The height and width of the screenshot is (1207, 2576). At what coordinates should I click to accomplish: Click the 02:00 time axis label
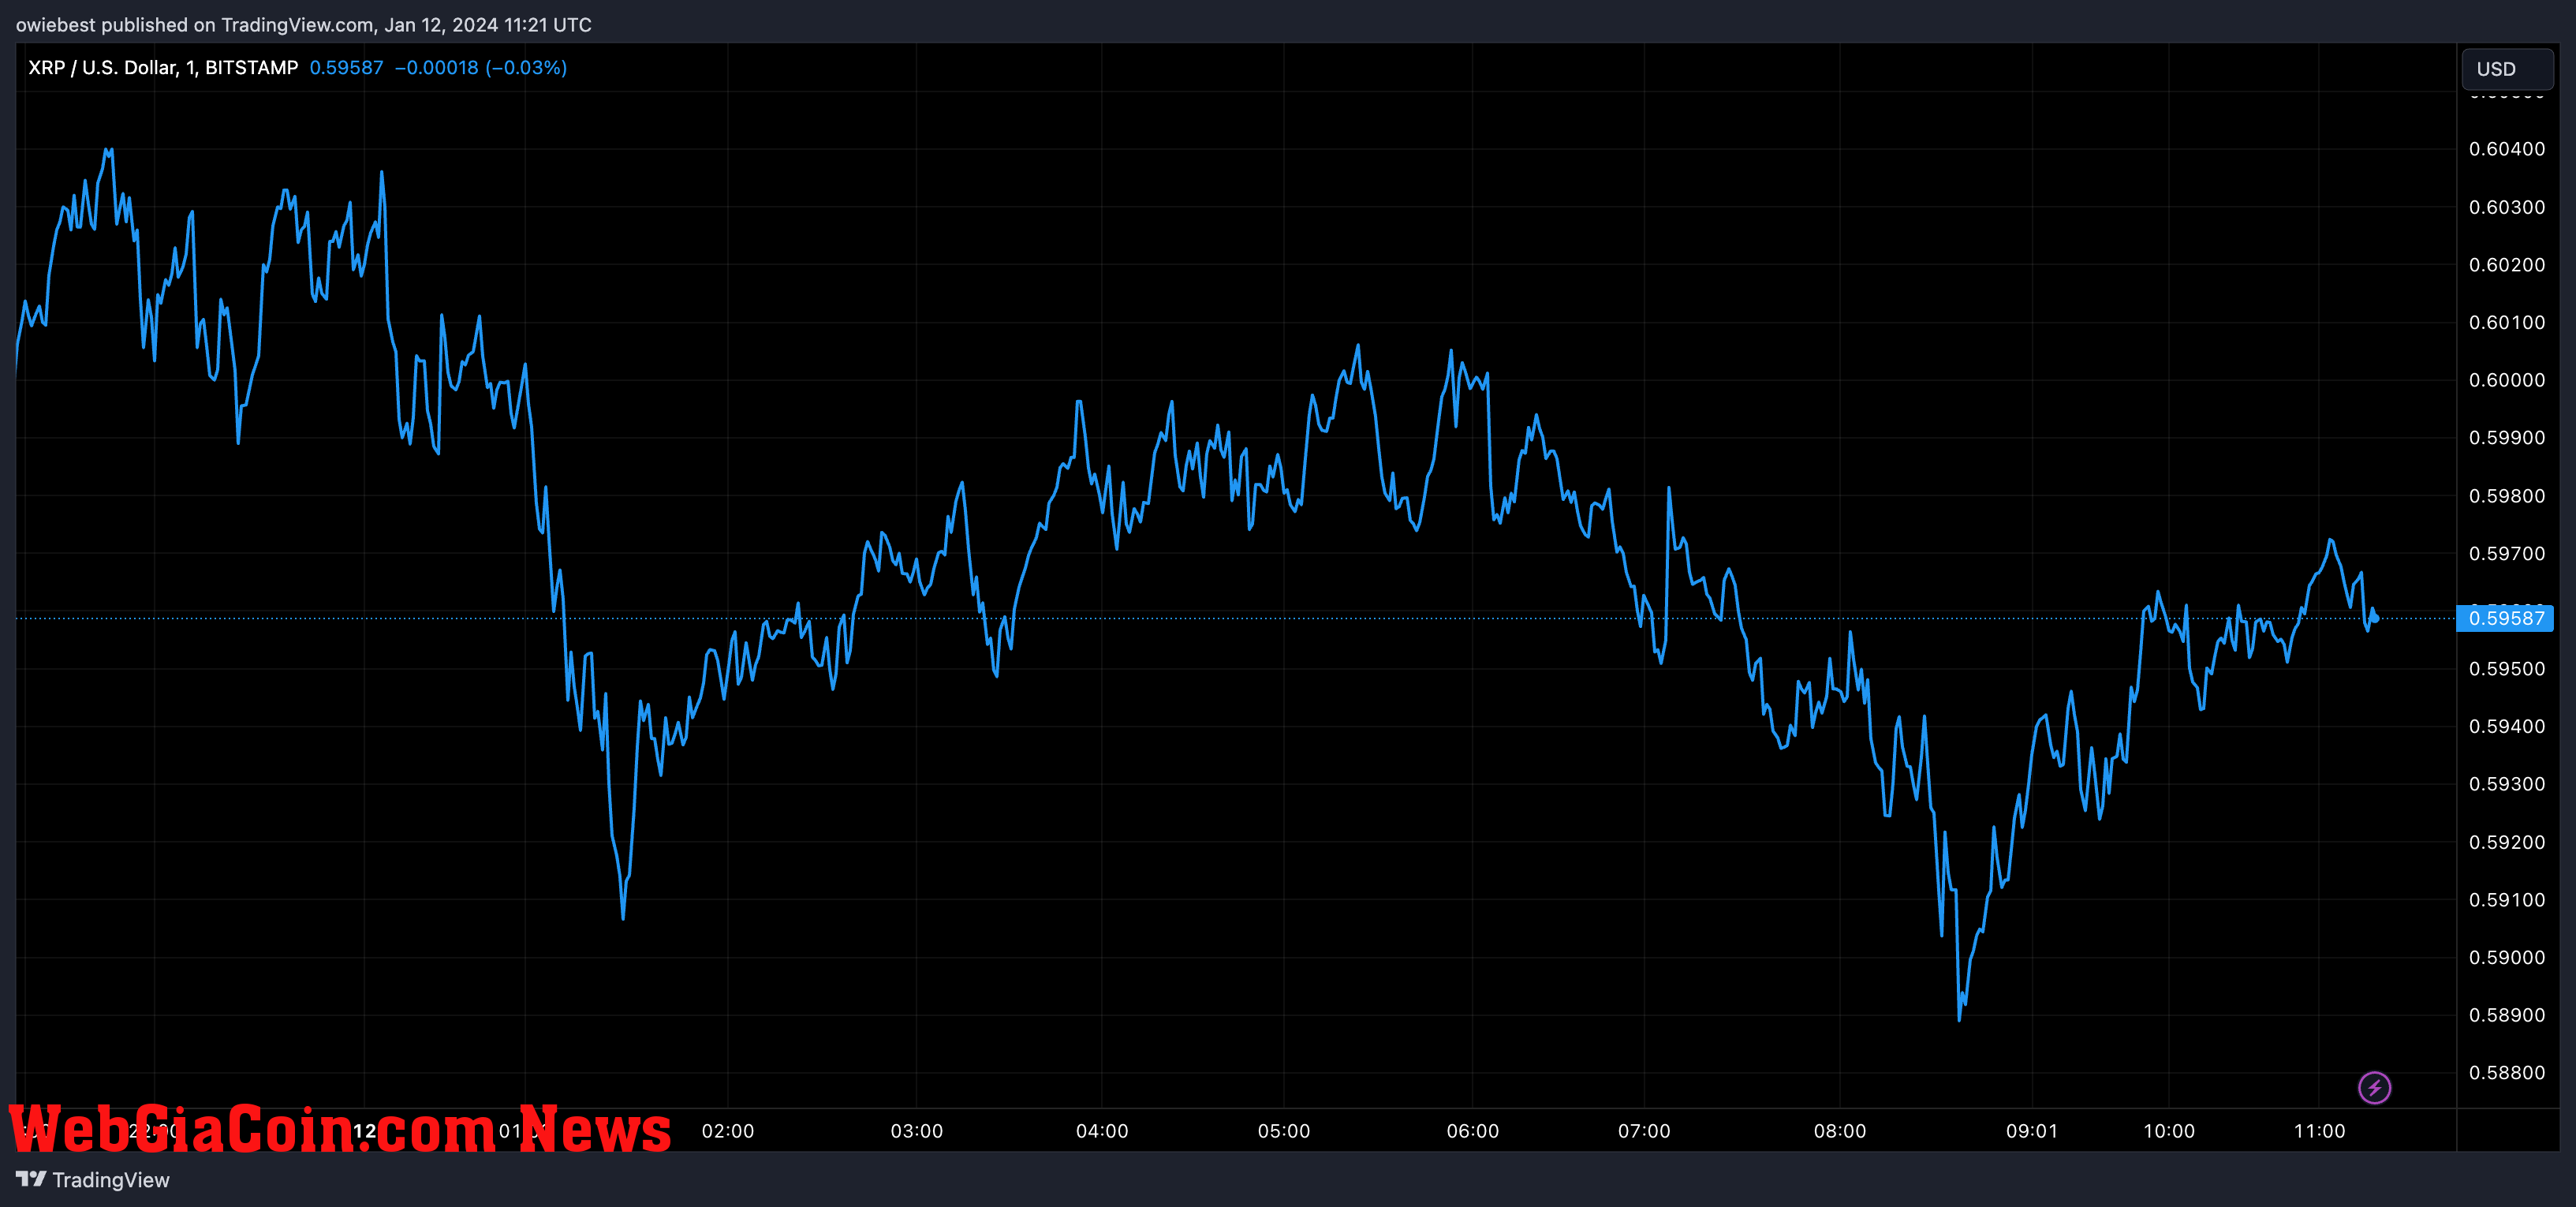[728, 1131]
